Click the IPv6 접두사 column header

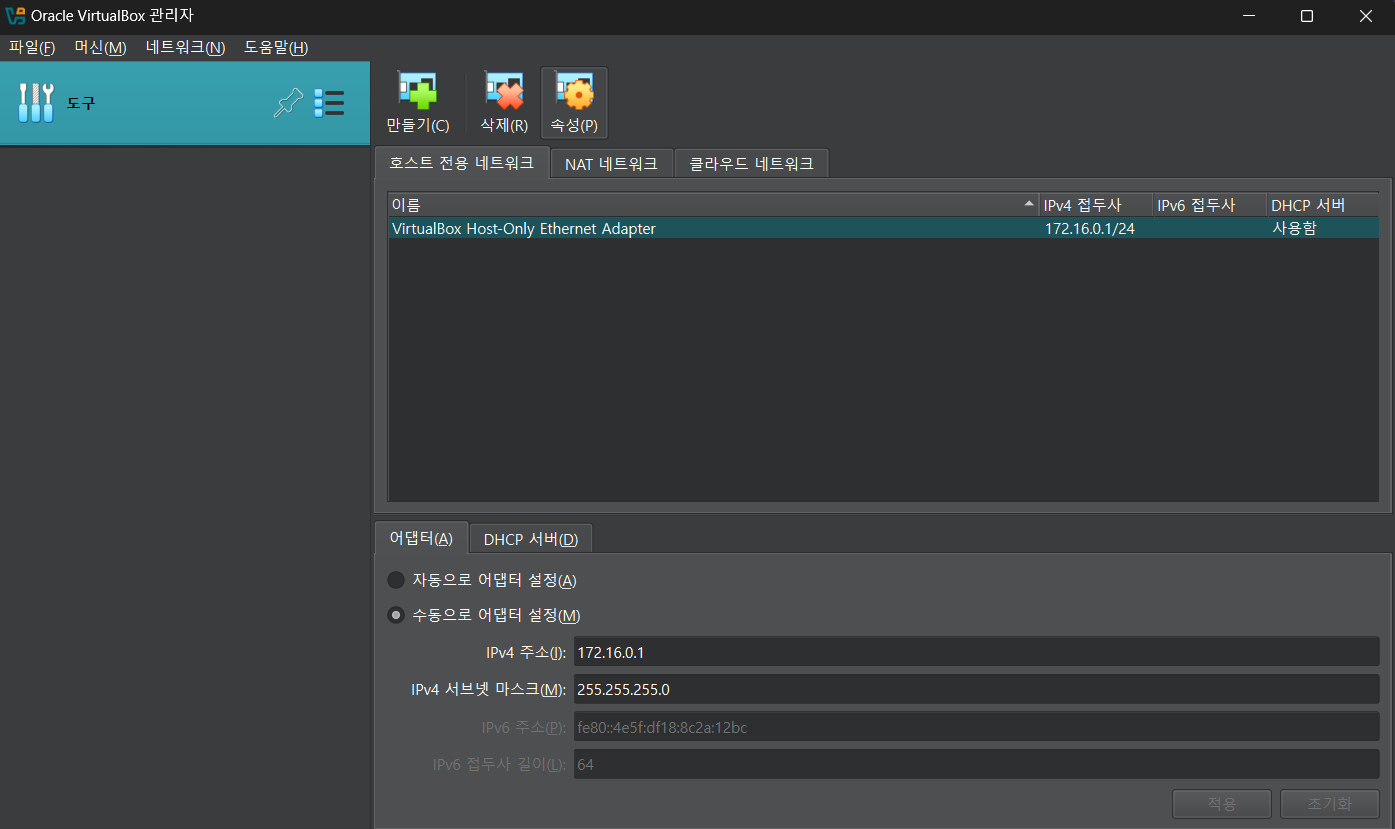point(1210,205)
